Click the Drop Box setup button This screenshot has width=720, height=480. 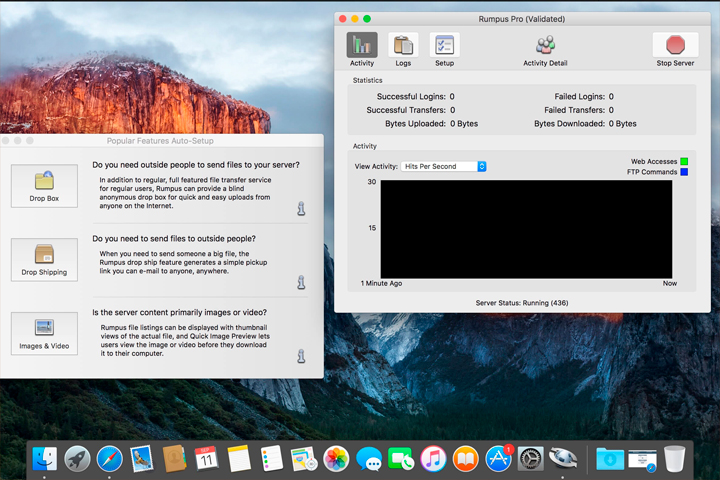[44, 186]
